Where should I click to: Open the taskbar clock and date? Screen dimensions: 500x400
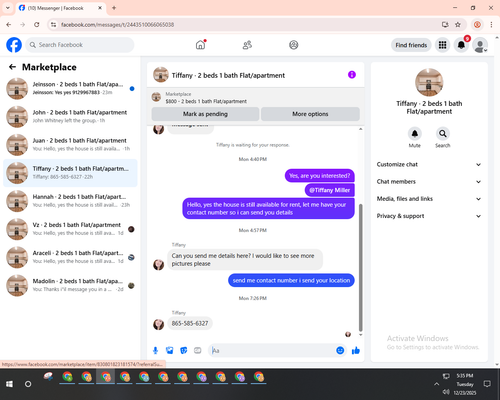click(x=465, y=384)
